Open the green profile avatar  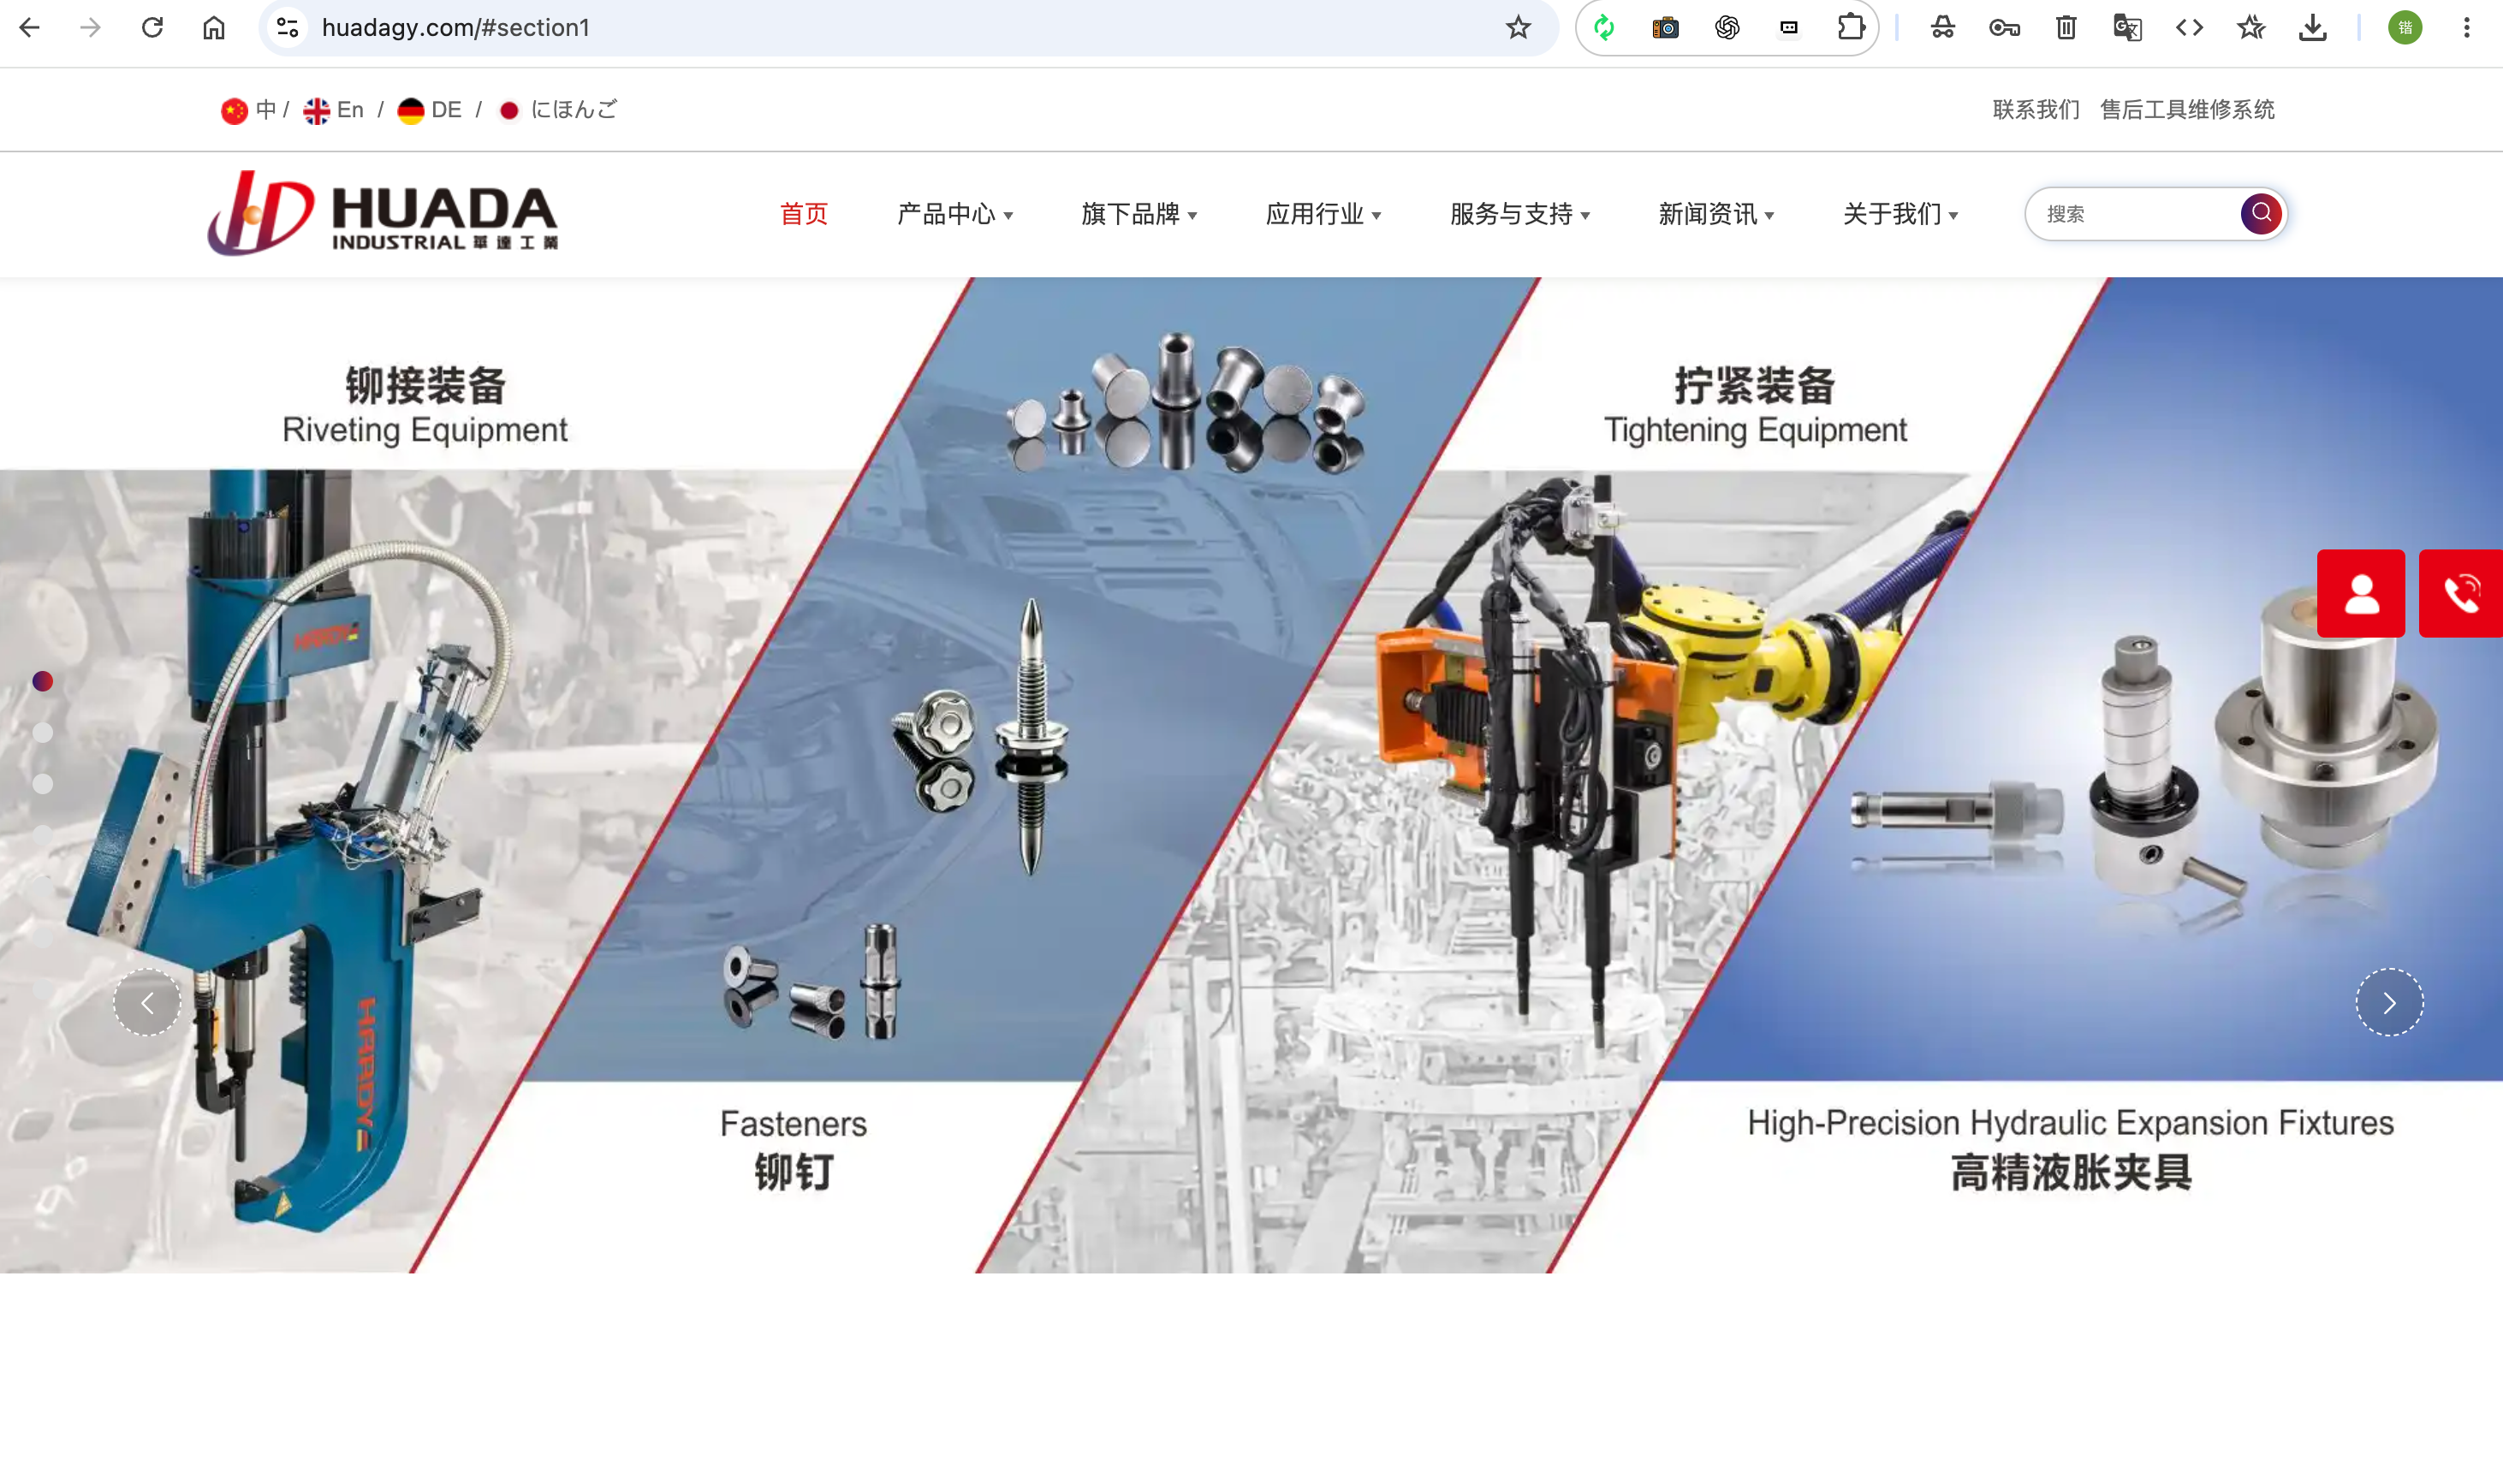coord(2405,27)
